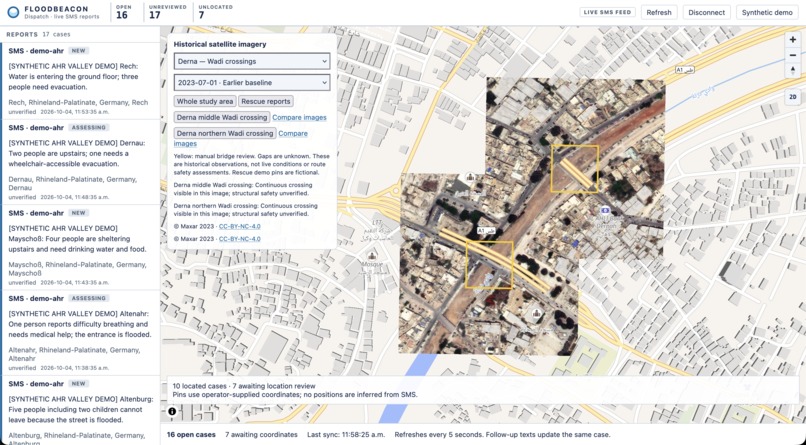
Task: Click the '16 open cases' status text
Action: [x=191, y=435]
